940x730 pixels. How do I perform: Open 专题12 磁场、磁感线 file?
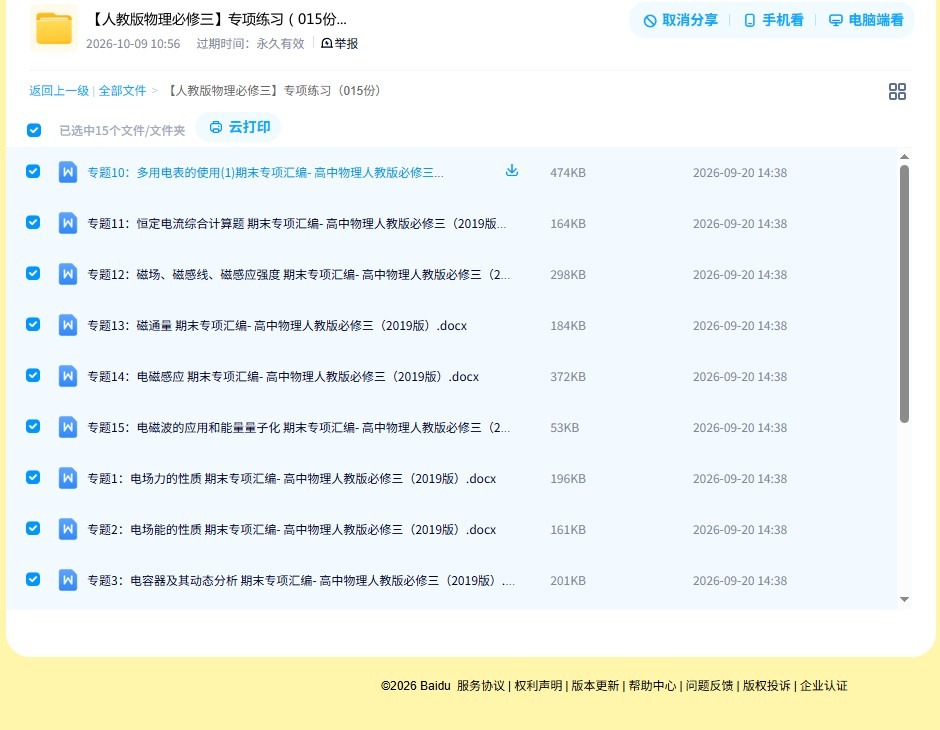299,274
